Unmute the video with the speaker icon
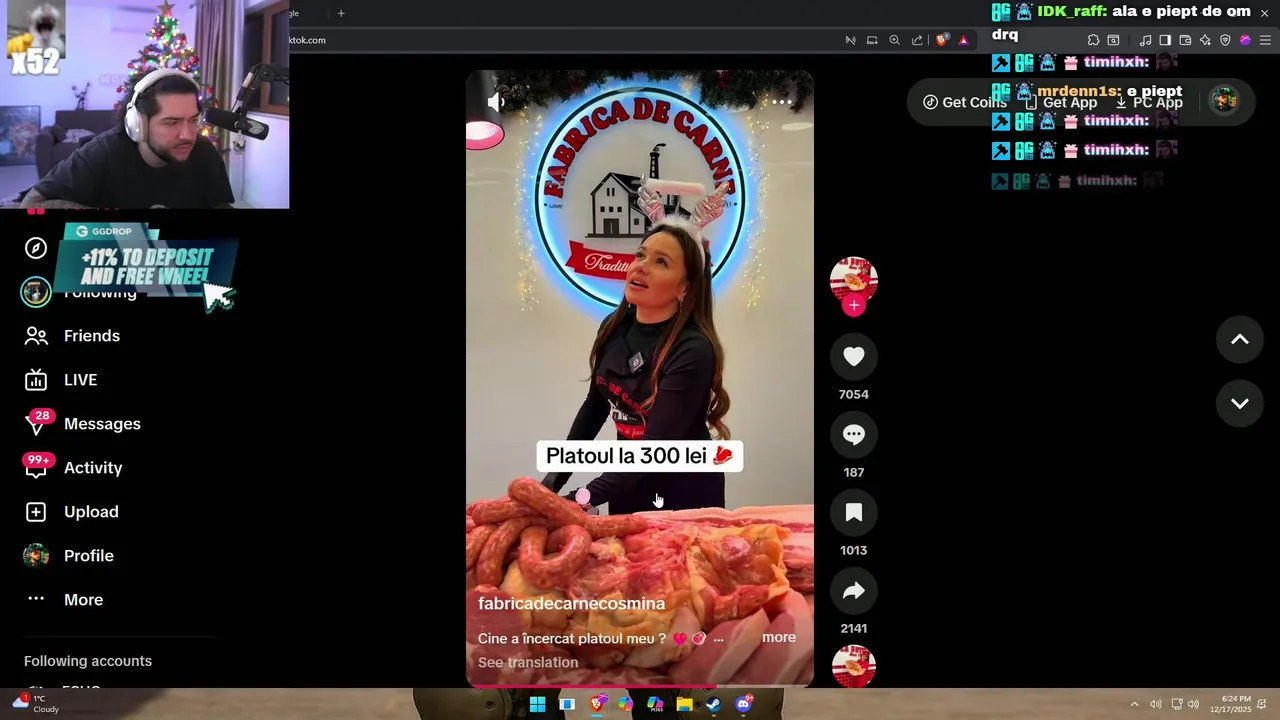 [495, 102]
